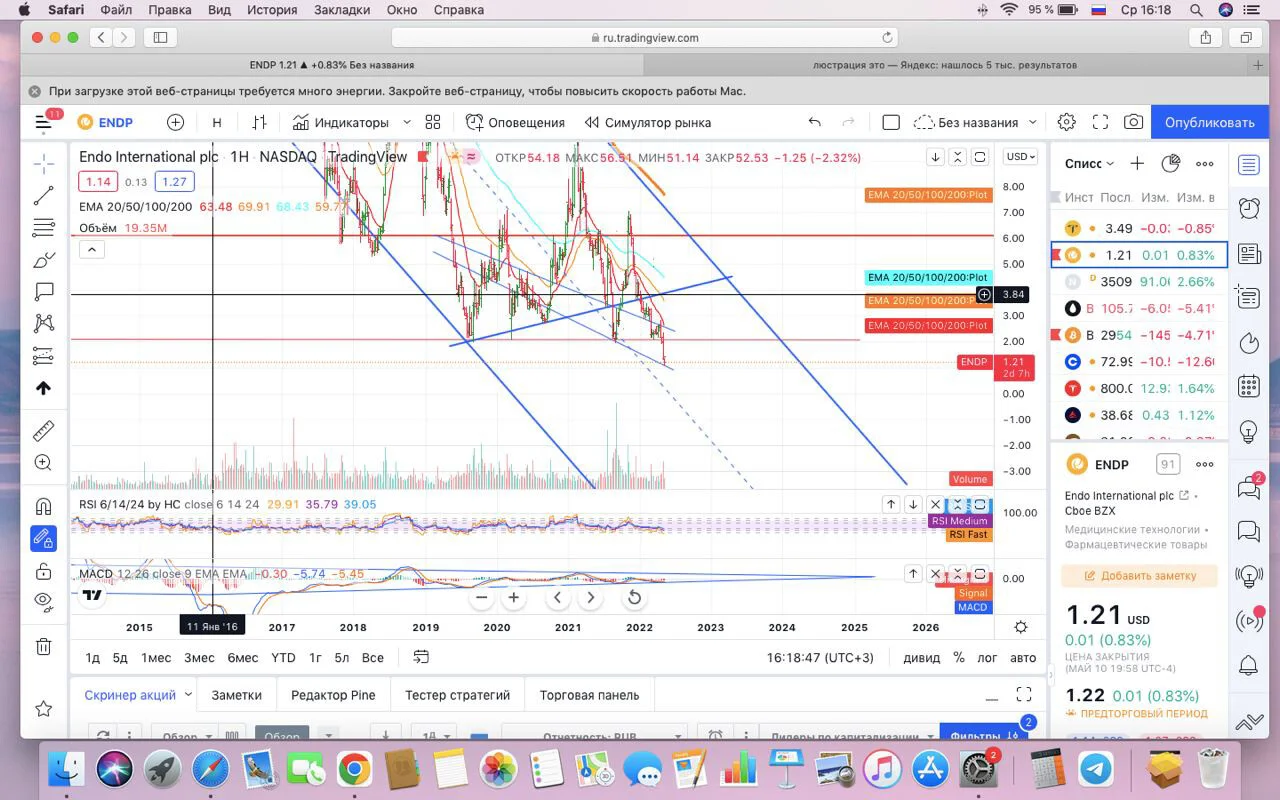Open the notifications bell panel
Image resolution: width=1280 pixels, height=800 pixels.
1248,665
